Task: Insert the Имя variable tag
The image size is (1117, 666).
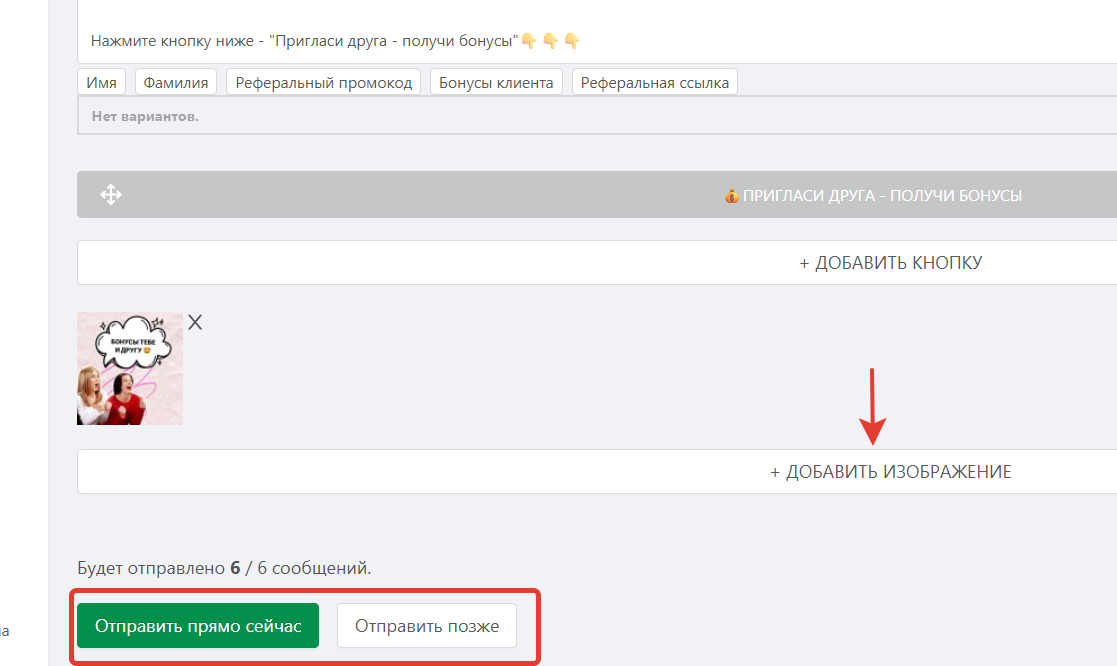Action: pyautogui.click(x=101, y=83)
